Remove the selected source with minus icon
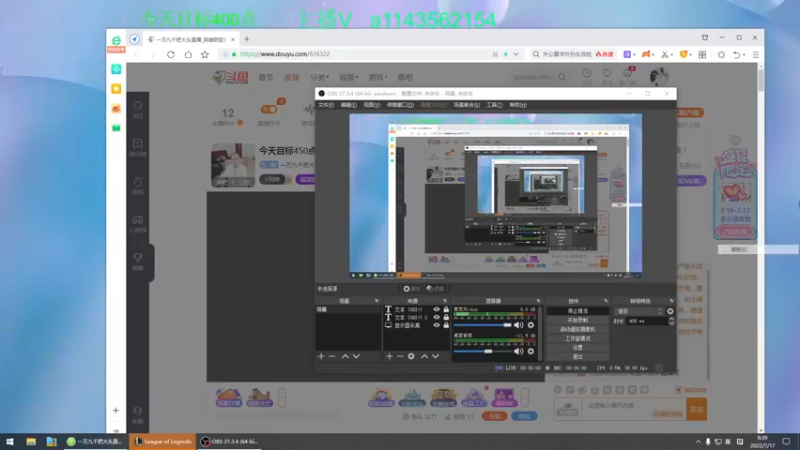Screen dimensions: 800x450 pyautogui.click(x=400, y=356)
